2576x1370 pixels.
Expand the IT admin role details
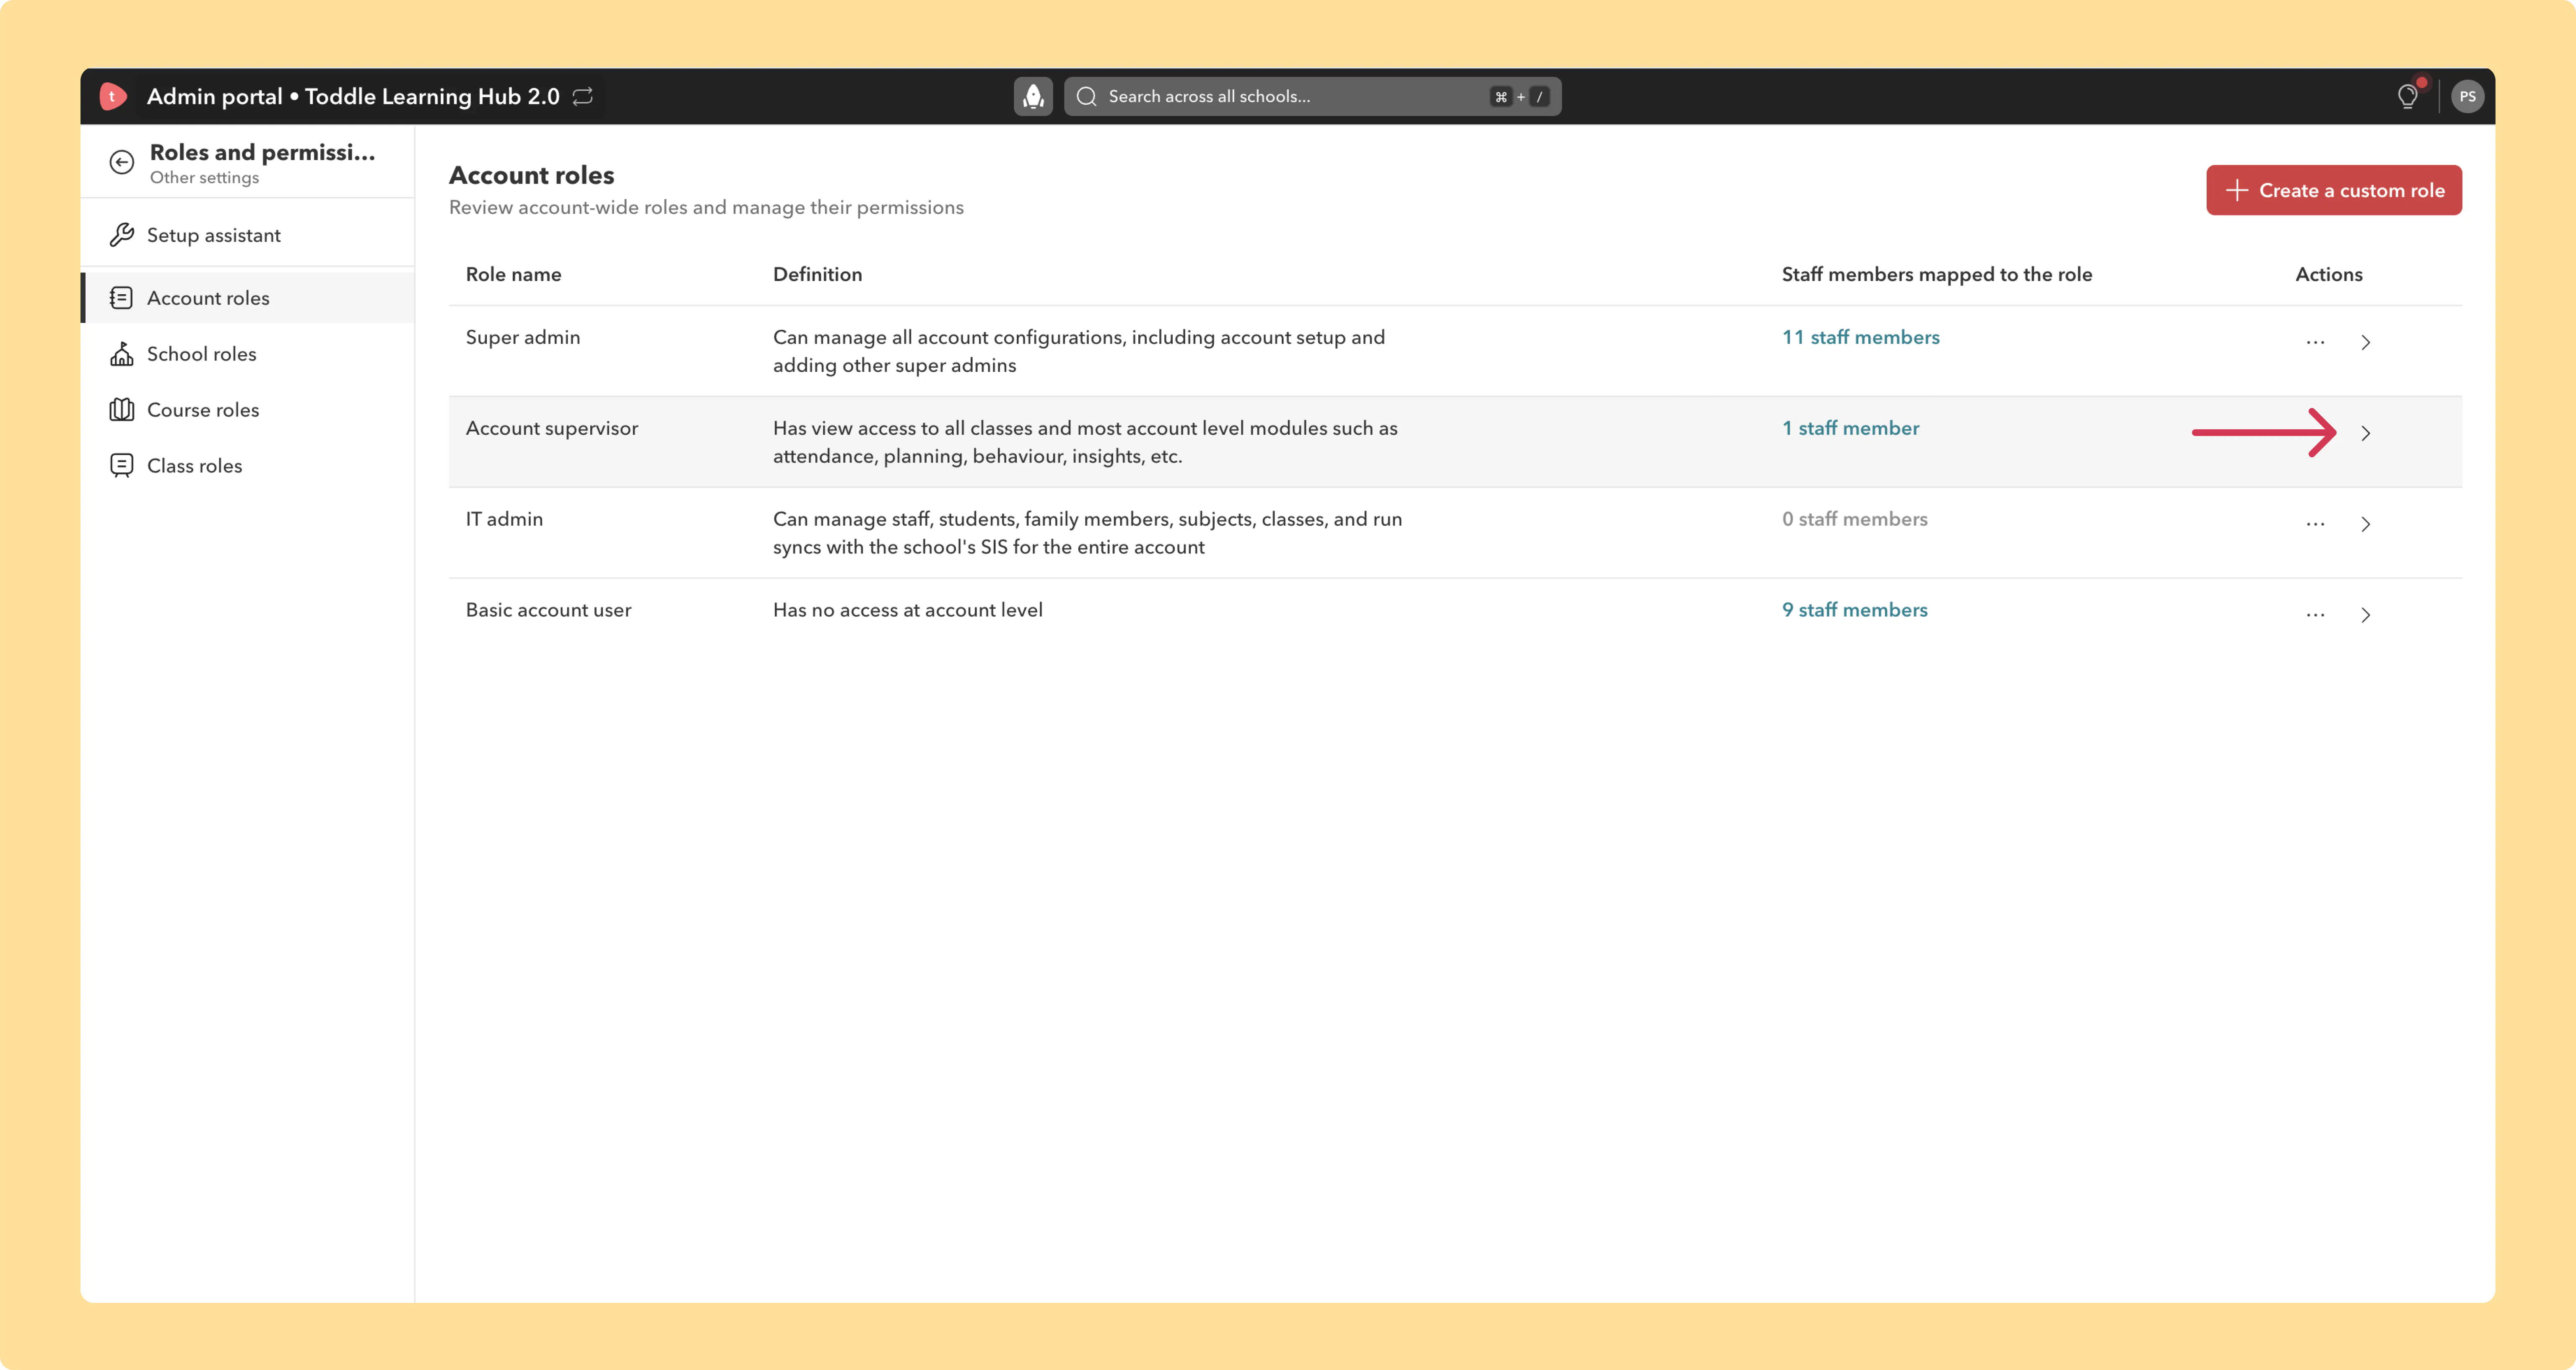(2365, 524)
